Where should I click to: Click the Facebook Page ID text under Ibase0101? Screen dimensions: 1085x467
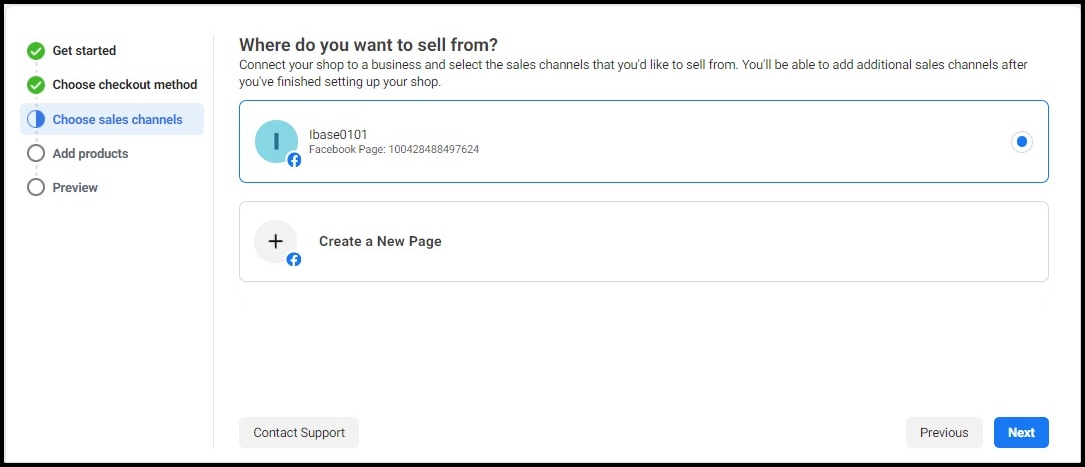394,149
